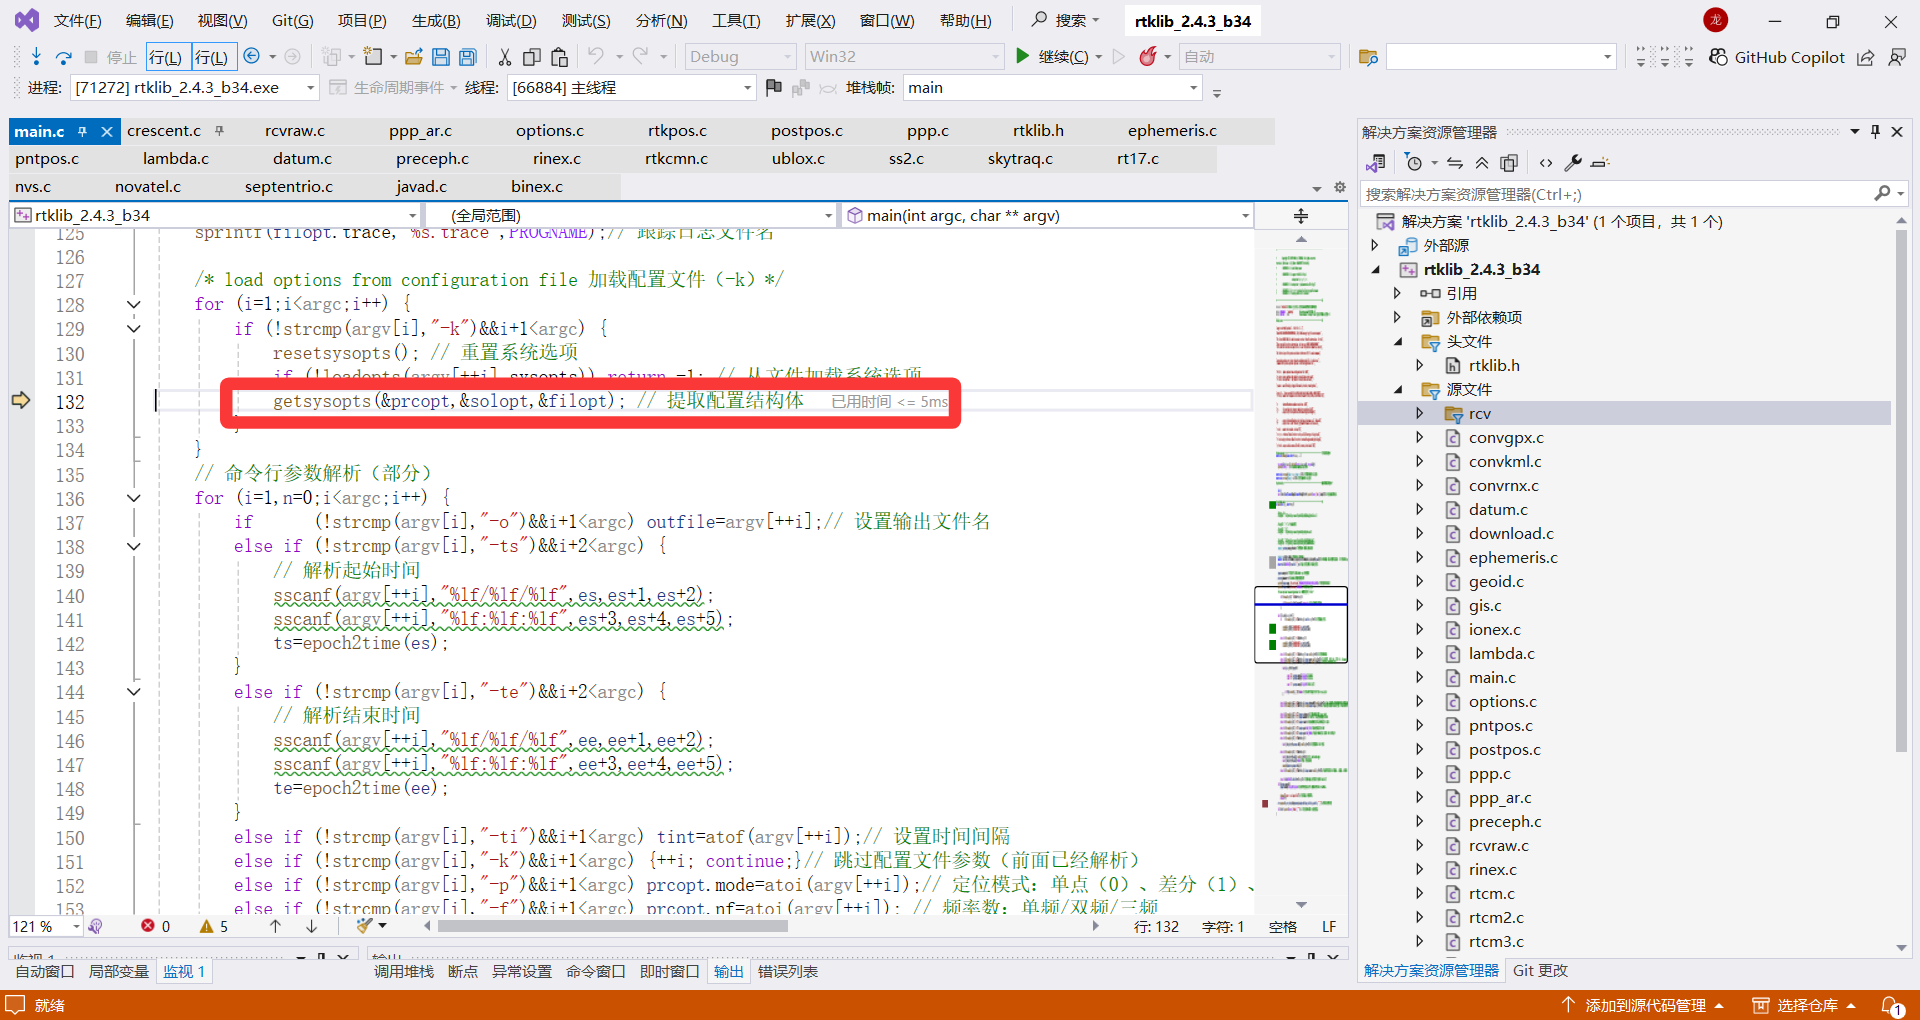Toggle pin on crescent.c tab
This screenshot has height=1020, width=1920.
pos(219,131)
